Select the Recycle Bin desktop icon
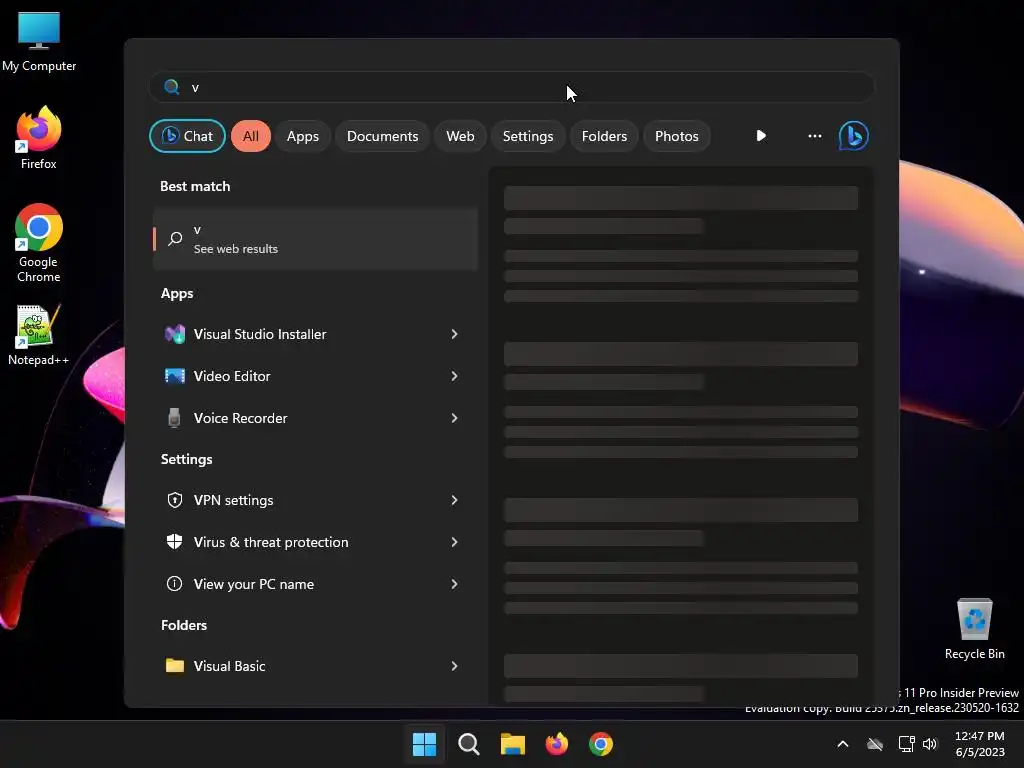Image resolution: width=1024 pixels, height=768 pixels. (x=974, y=629)
